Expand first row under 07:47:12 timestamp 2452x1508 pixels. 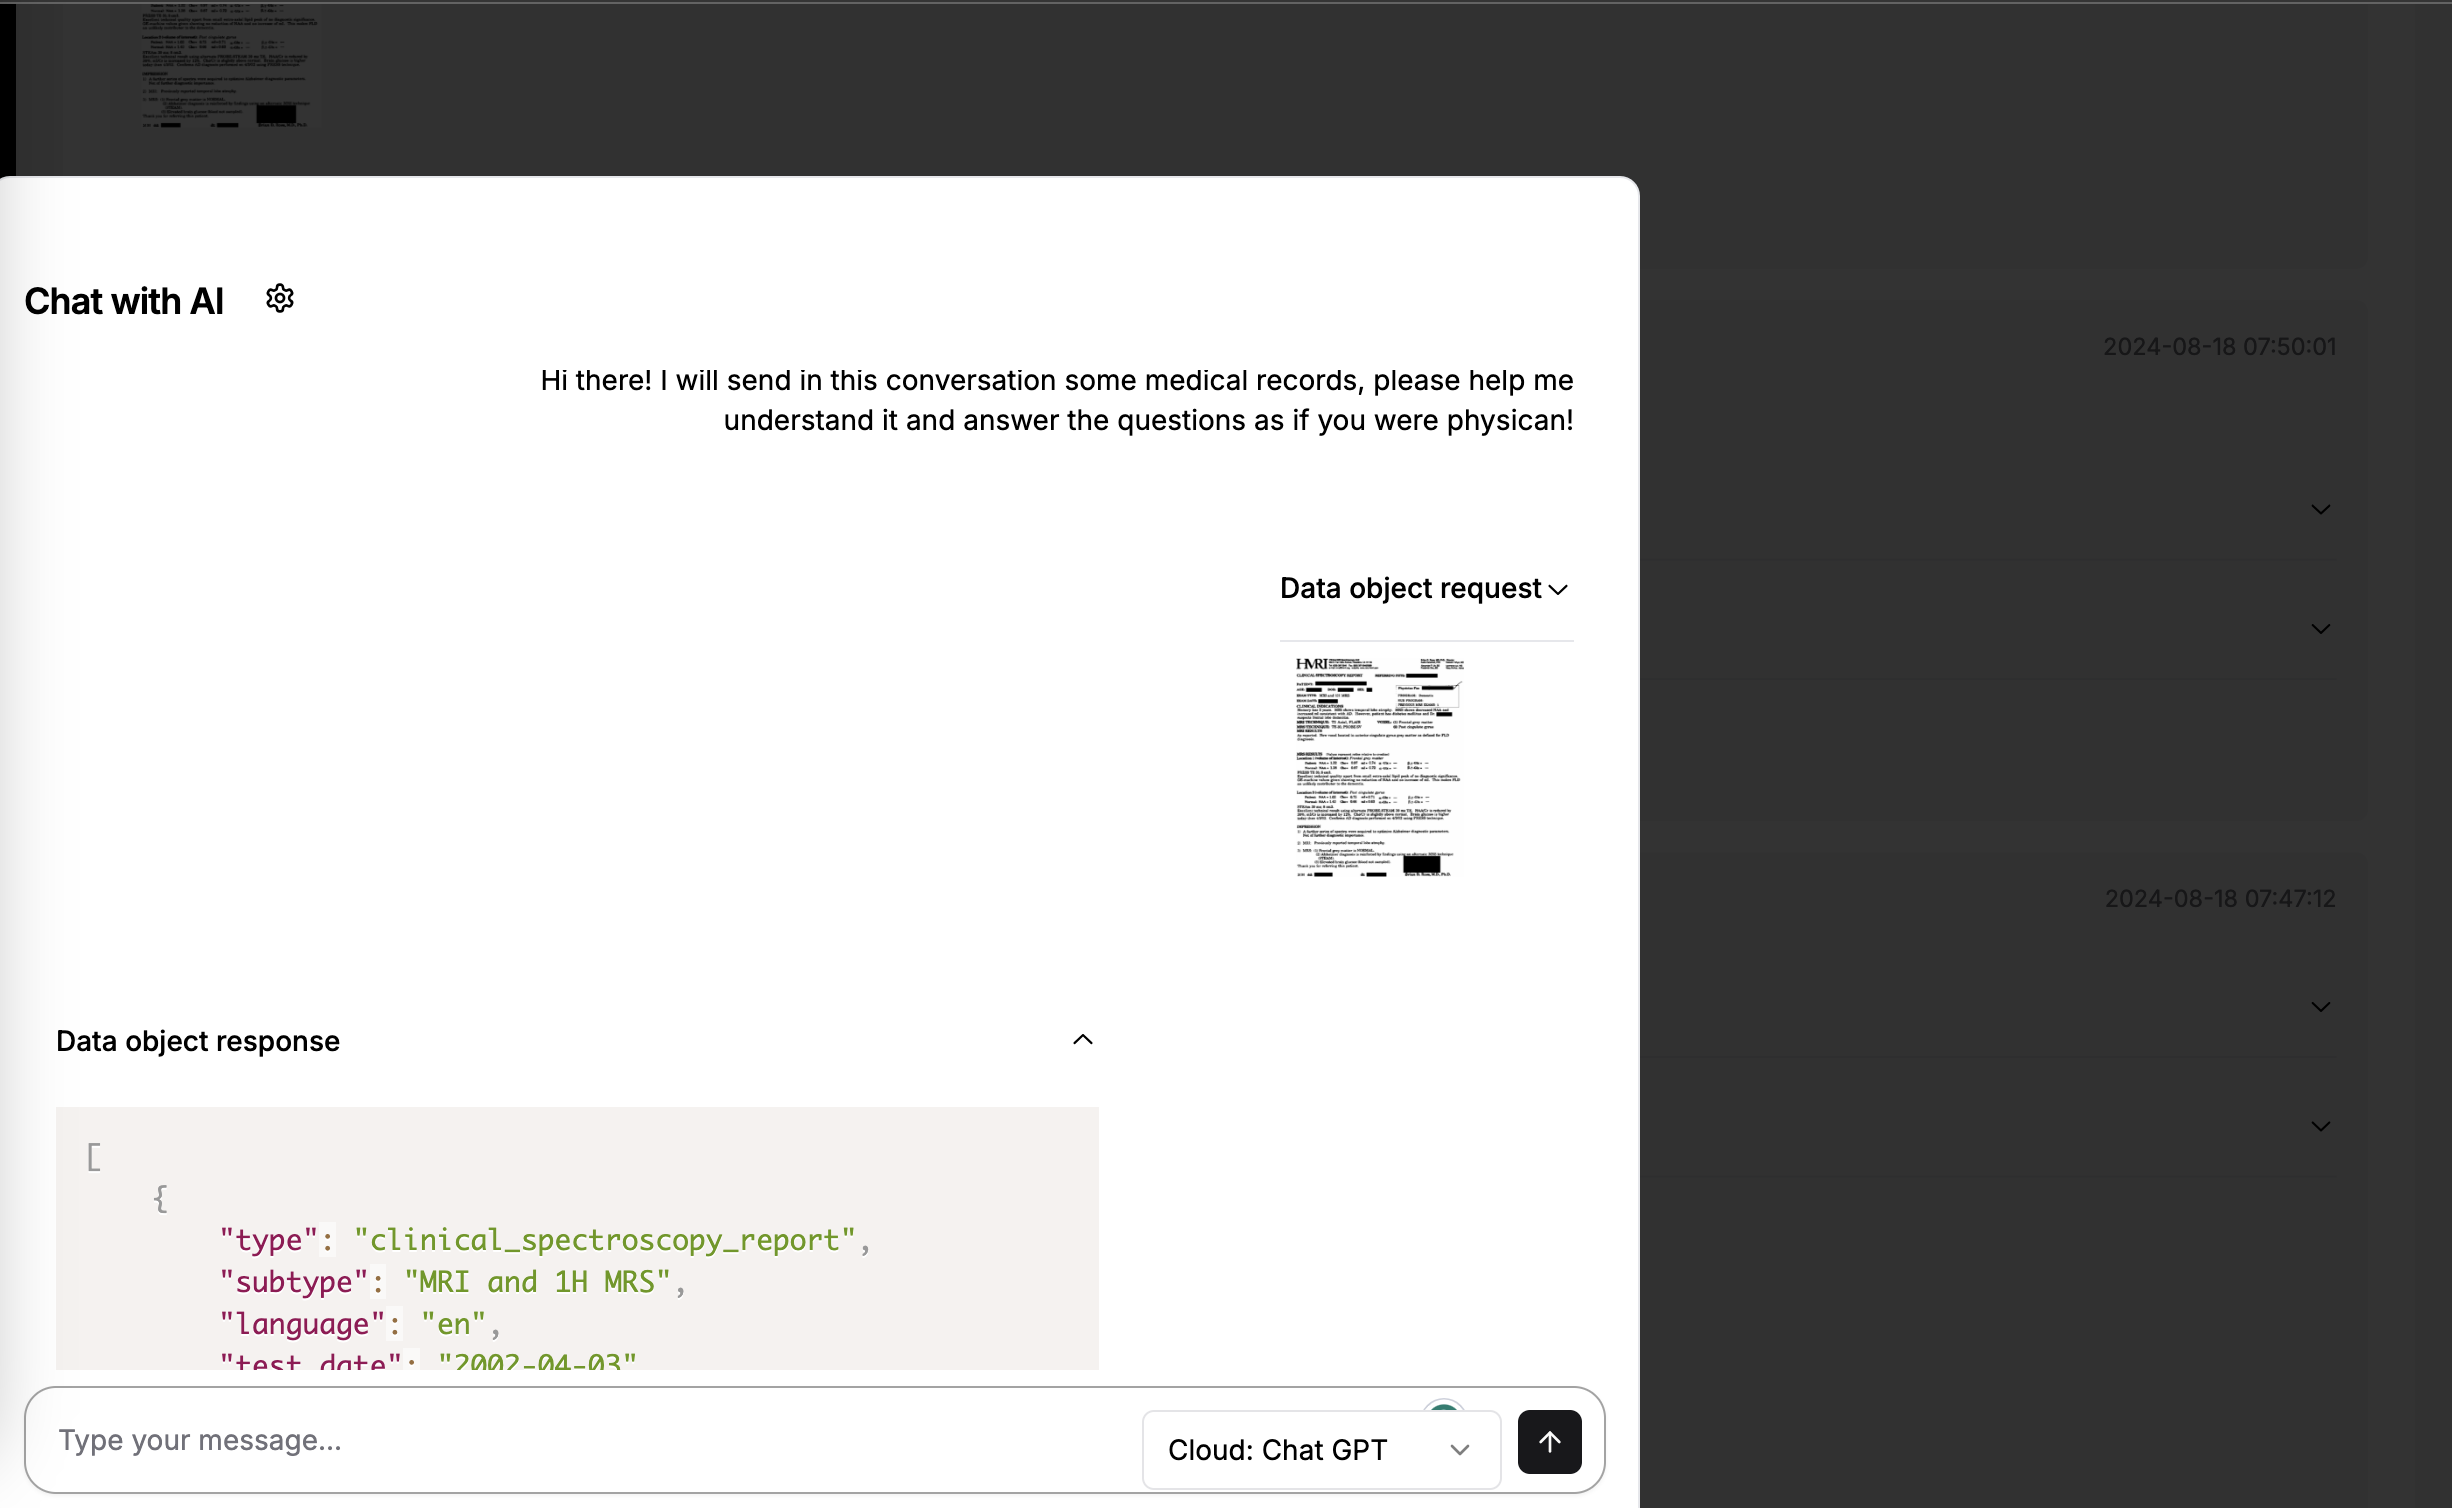[x=2320, y=1007]
